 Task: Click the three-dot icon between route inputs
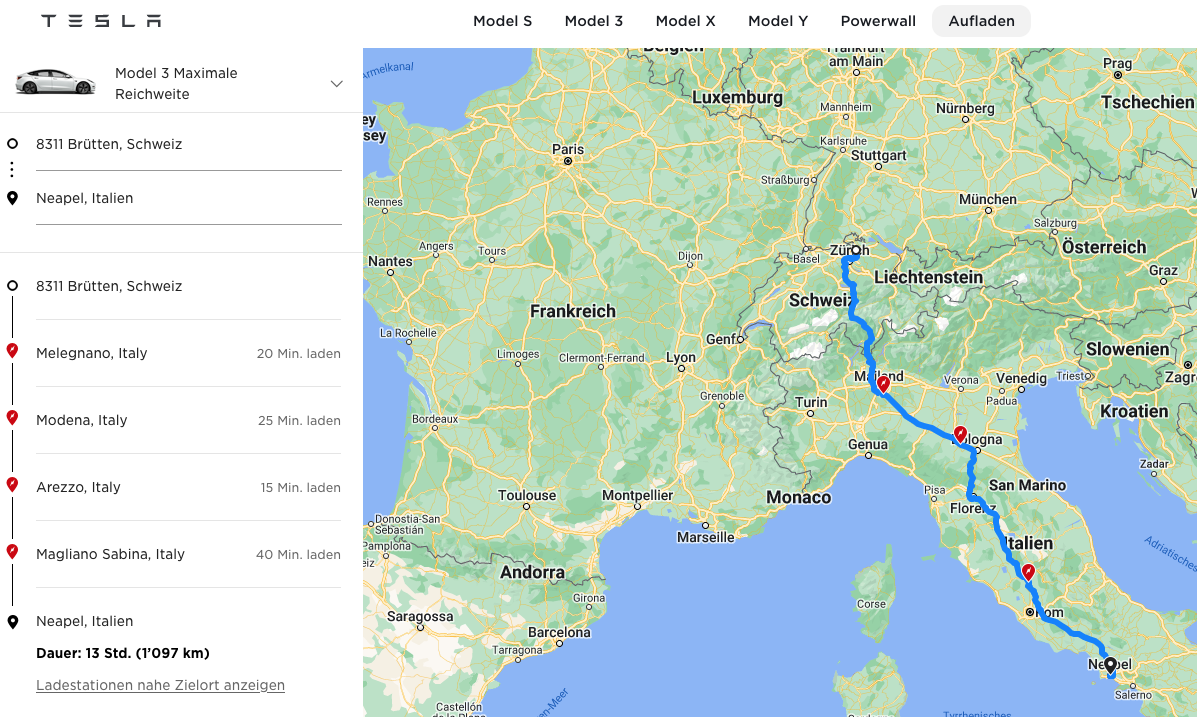[x=12, y=170]
